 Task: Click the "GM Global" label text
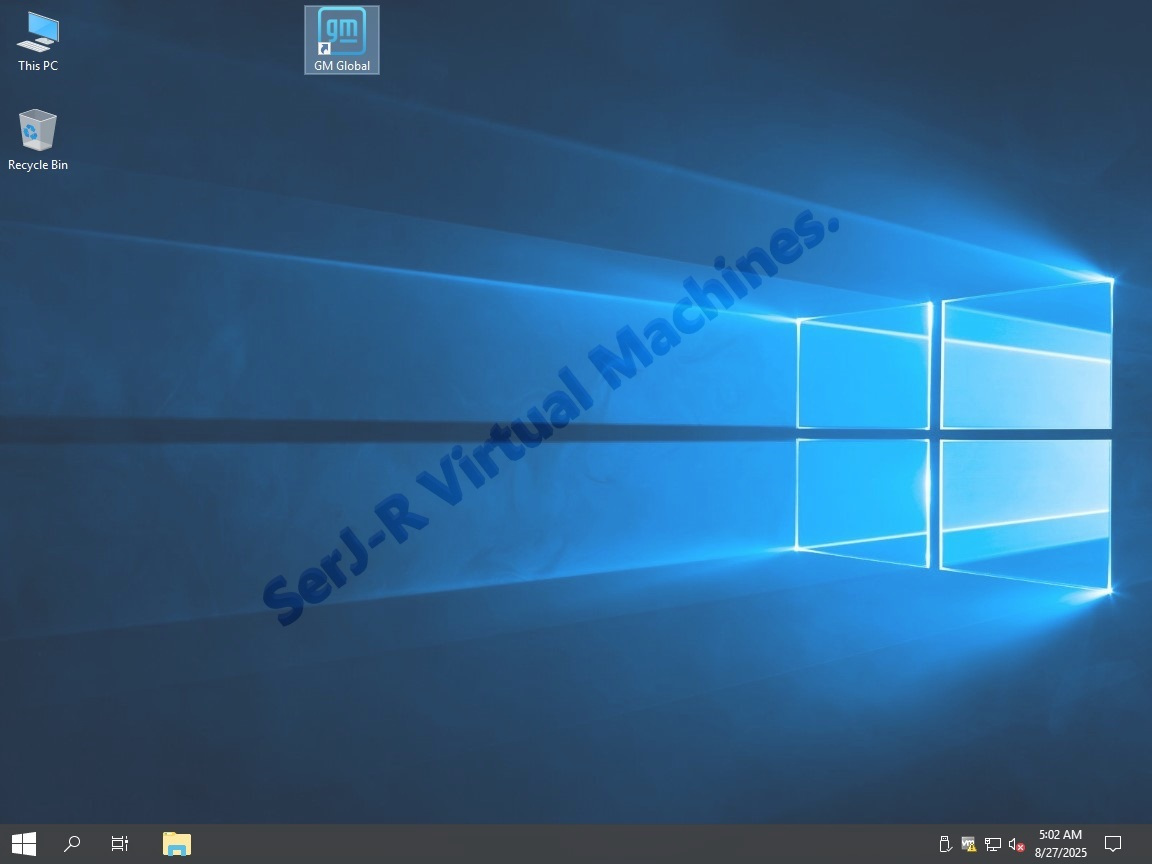tap(342, 66)
